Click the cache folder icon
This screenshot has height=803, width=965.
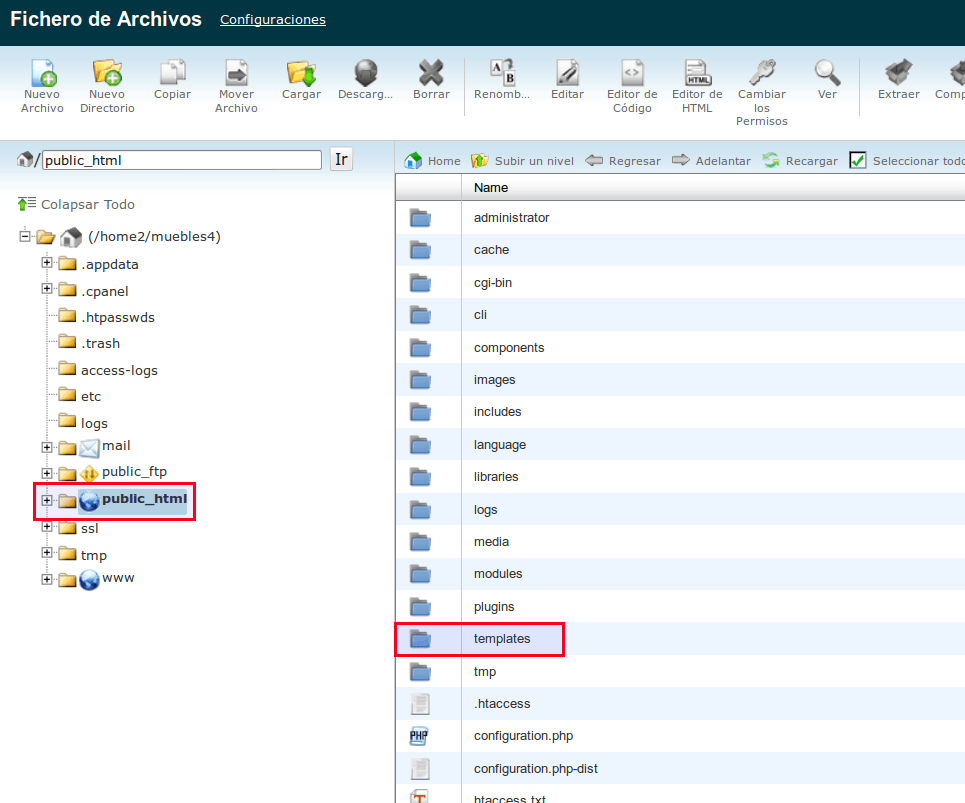click(x=420, y=250)
